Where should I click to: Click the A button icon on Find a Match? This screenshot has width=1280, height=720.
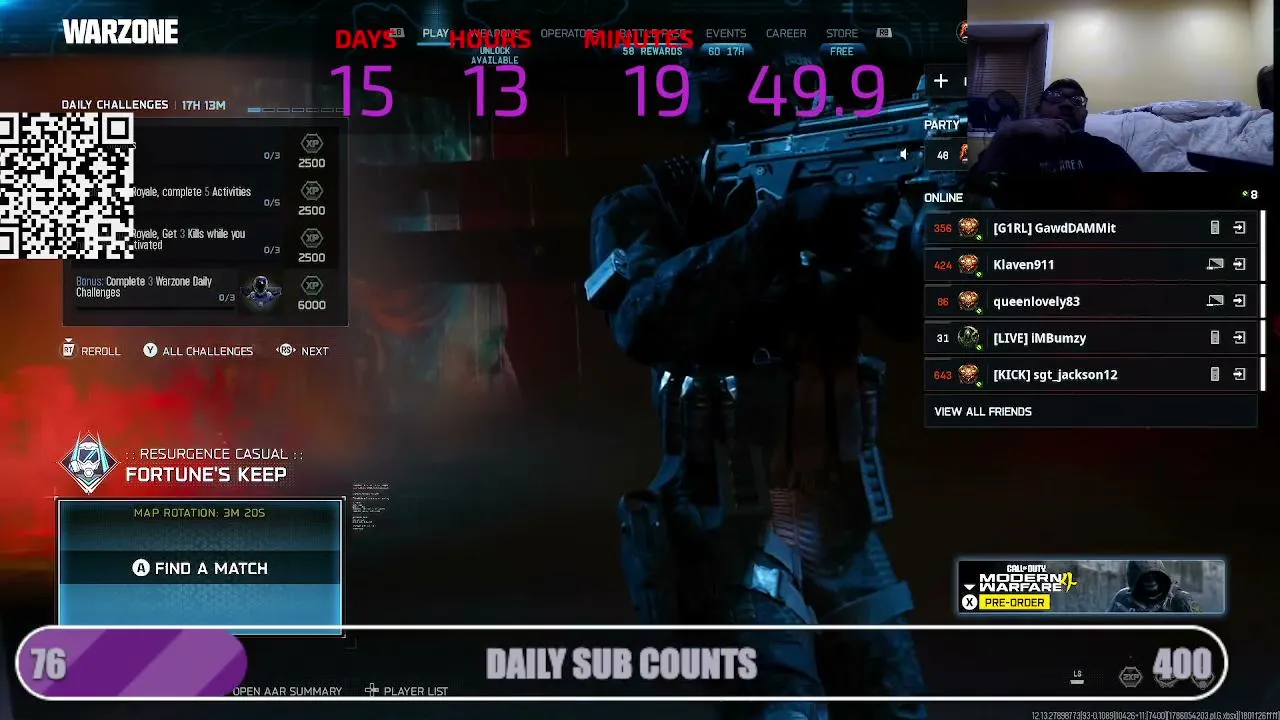tap(141, 568)
